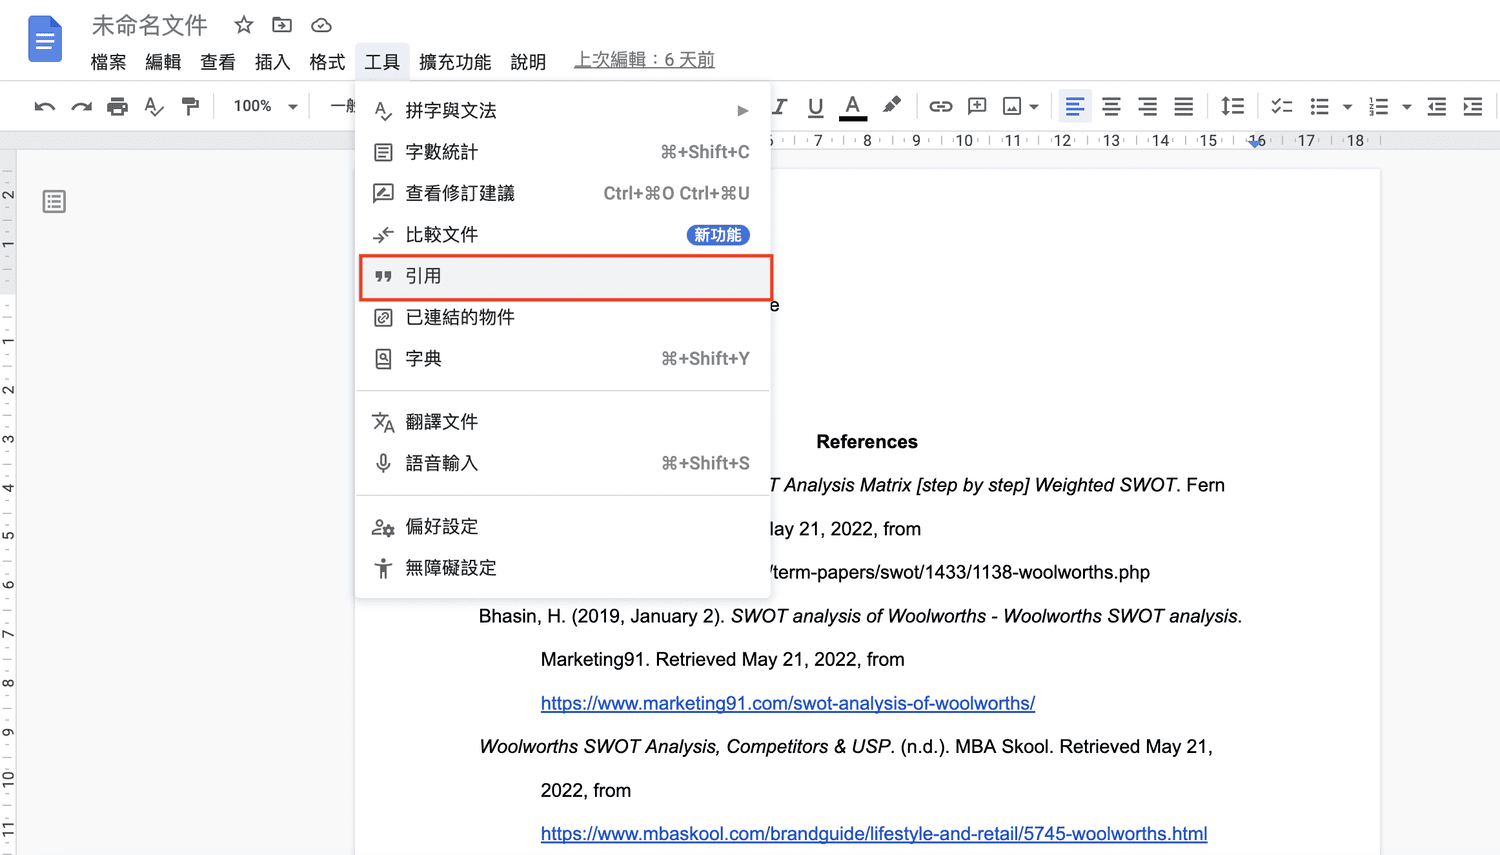Open the 查看 menu
The width and height of the screenshot is (1500, 855).
[218, 62]
